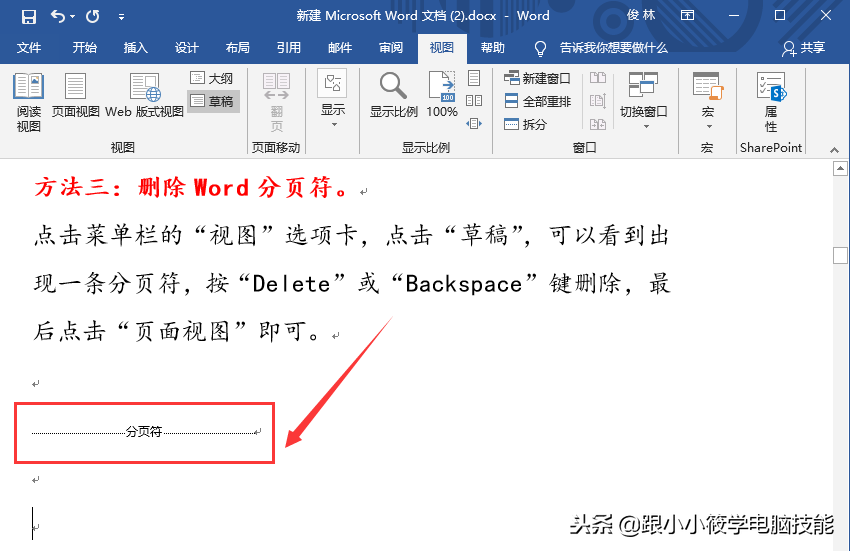This screenshot has width=850, height=551.
Task: Click the View Side by Side icon
Action: (x=597, y=78)
